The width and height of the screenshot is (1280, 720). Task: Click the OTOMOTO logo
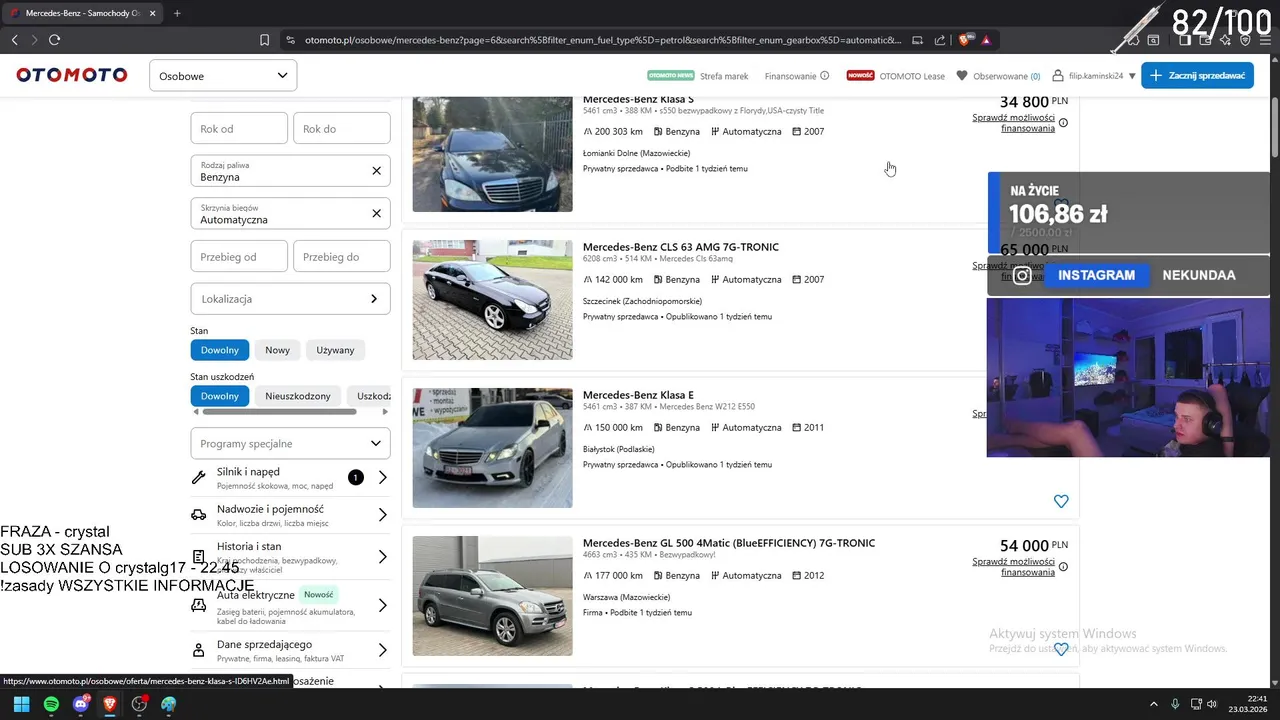(x=71, y=75)
